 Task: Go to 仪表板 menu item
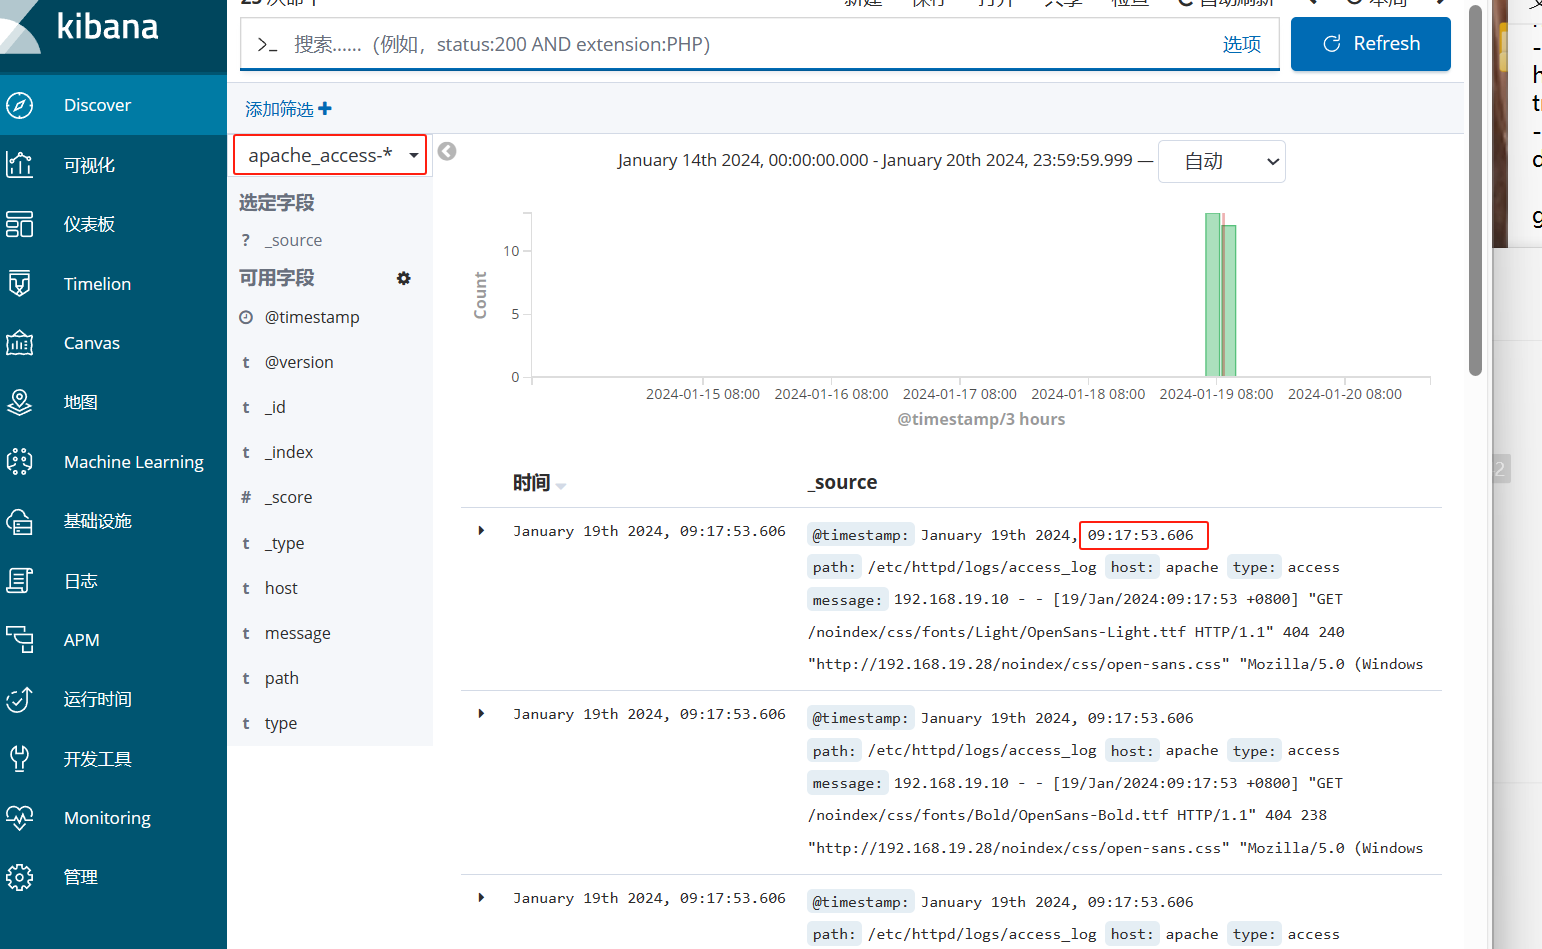(x=89, y=224)
